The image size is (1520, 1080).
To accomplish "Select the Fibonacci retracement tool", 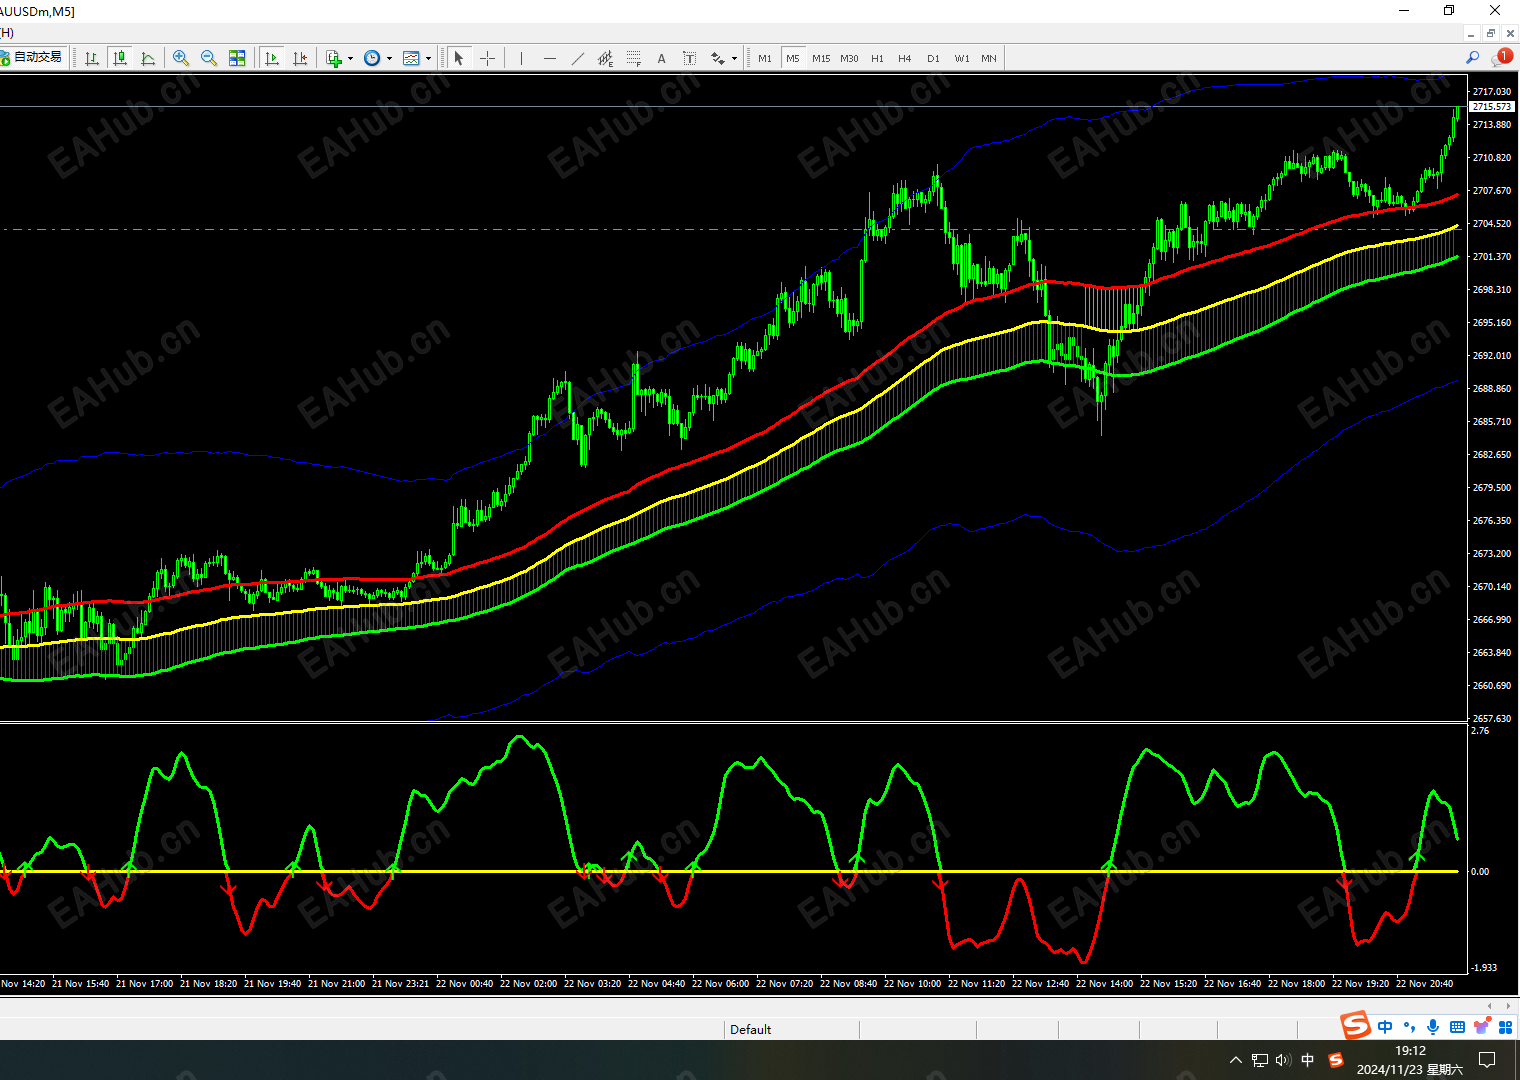I will [633, 58].
